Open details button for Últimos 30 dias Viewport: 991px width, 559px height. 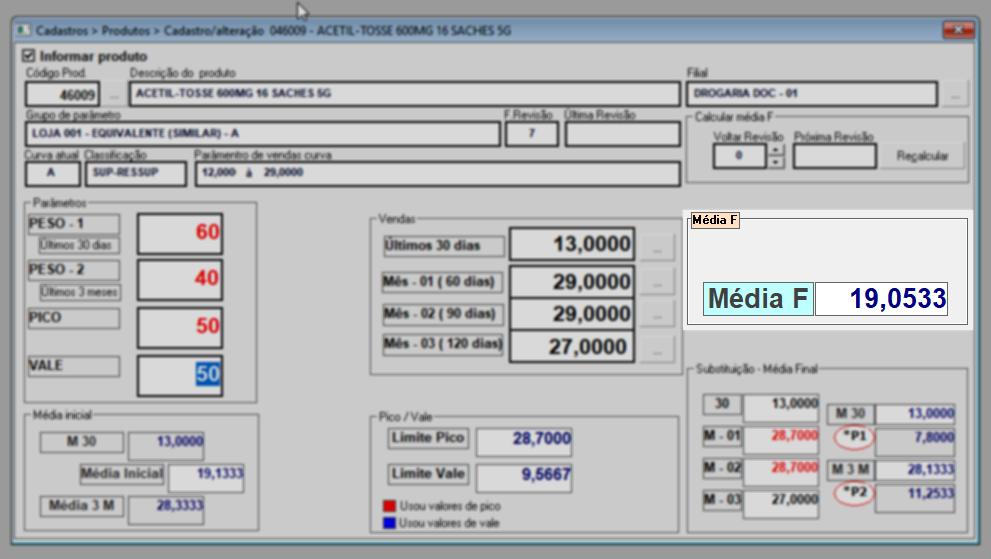(x=657, y=247)
